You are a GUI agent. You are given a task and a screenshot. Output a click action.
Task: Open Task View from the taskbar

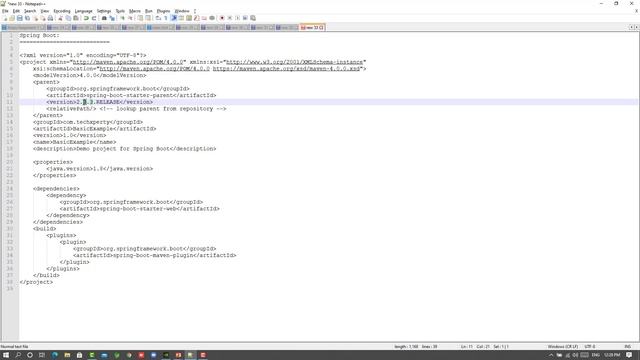click(42, 355)
